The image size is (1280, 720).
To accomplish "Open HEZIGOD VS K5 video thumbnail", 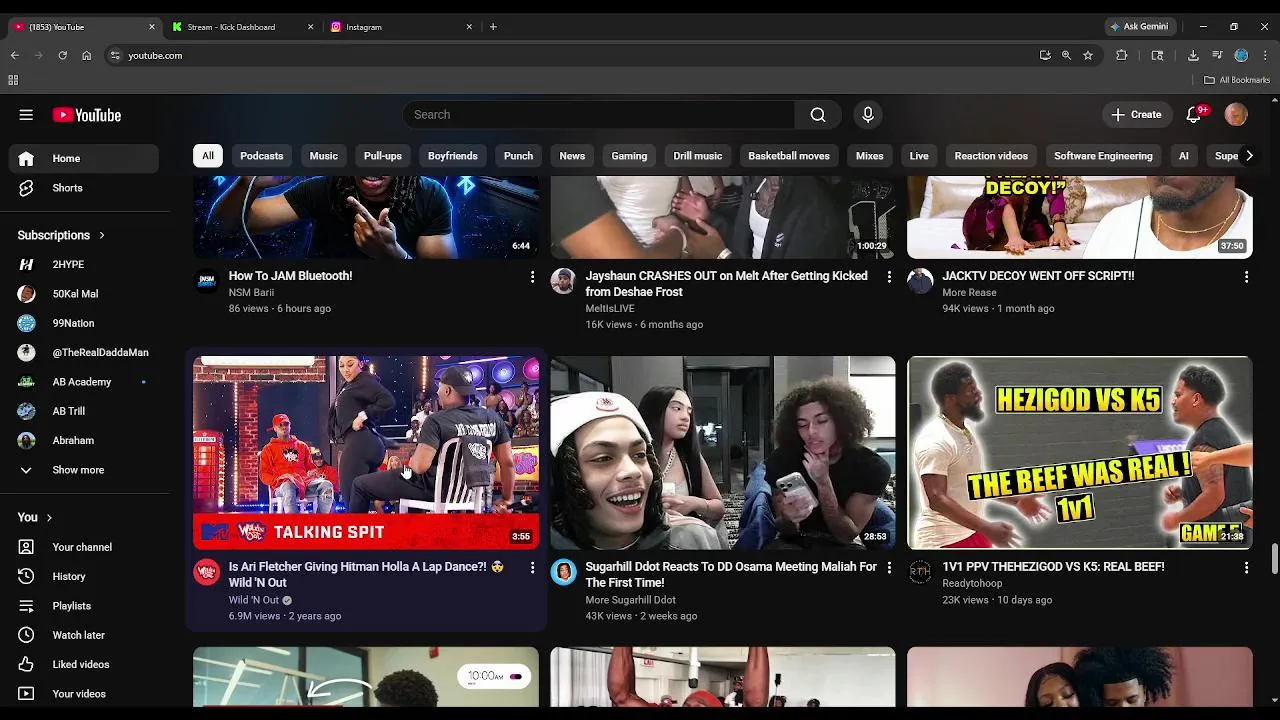I will pyautogui.click(x=1080, y=452).
